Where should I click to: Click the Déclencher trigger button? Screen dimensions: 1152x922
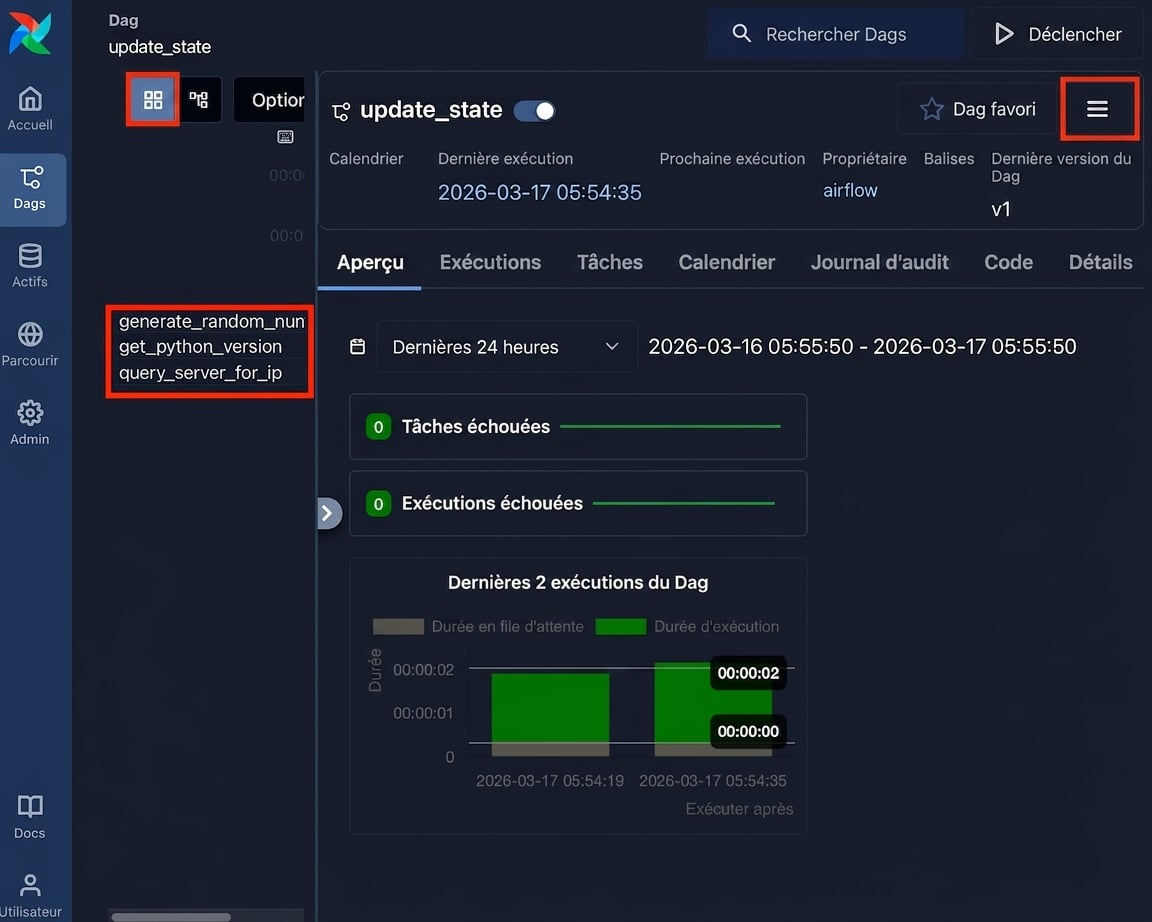click(1058, 34)
